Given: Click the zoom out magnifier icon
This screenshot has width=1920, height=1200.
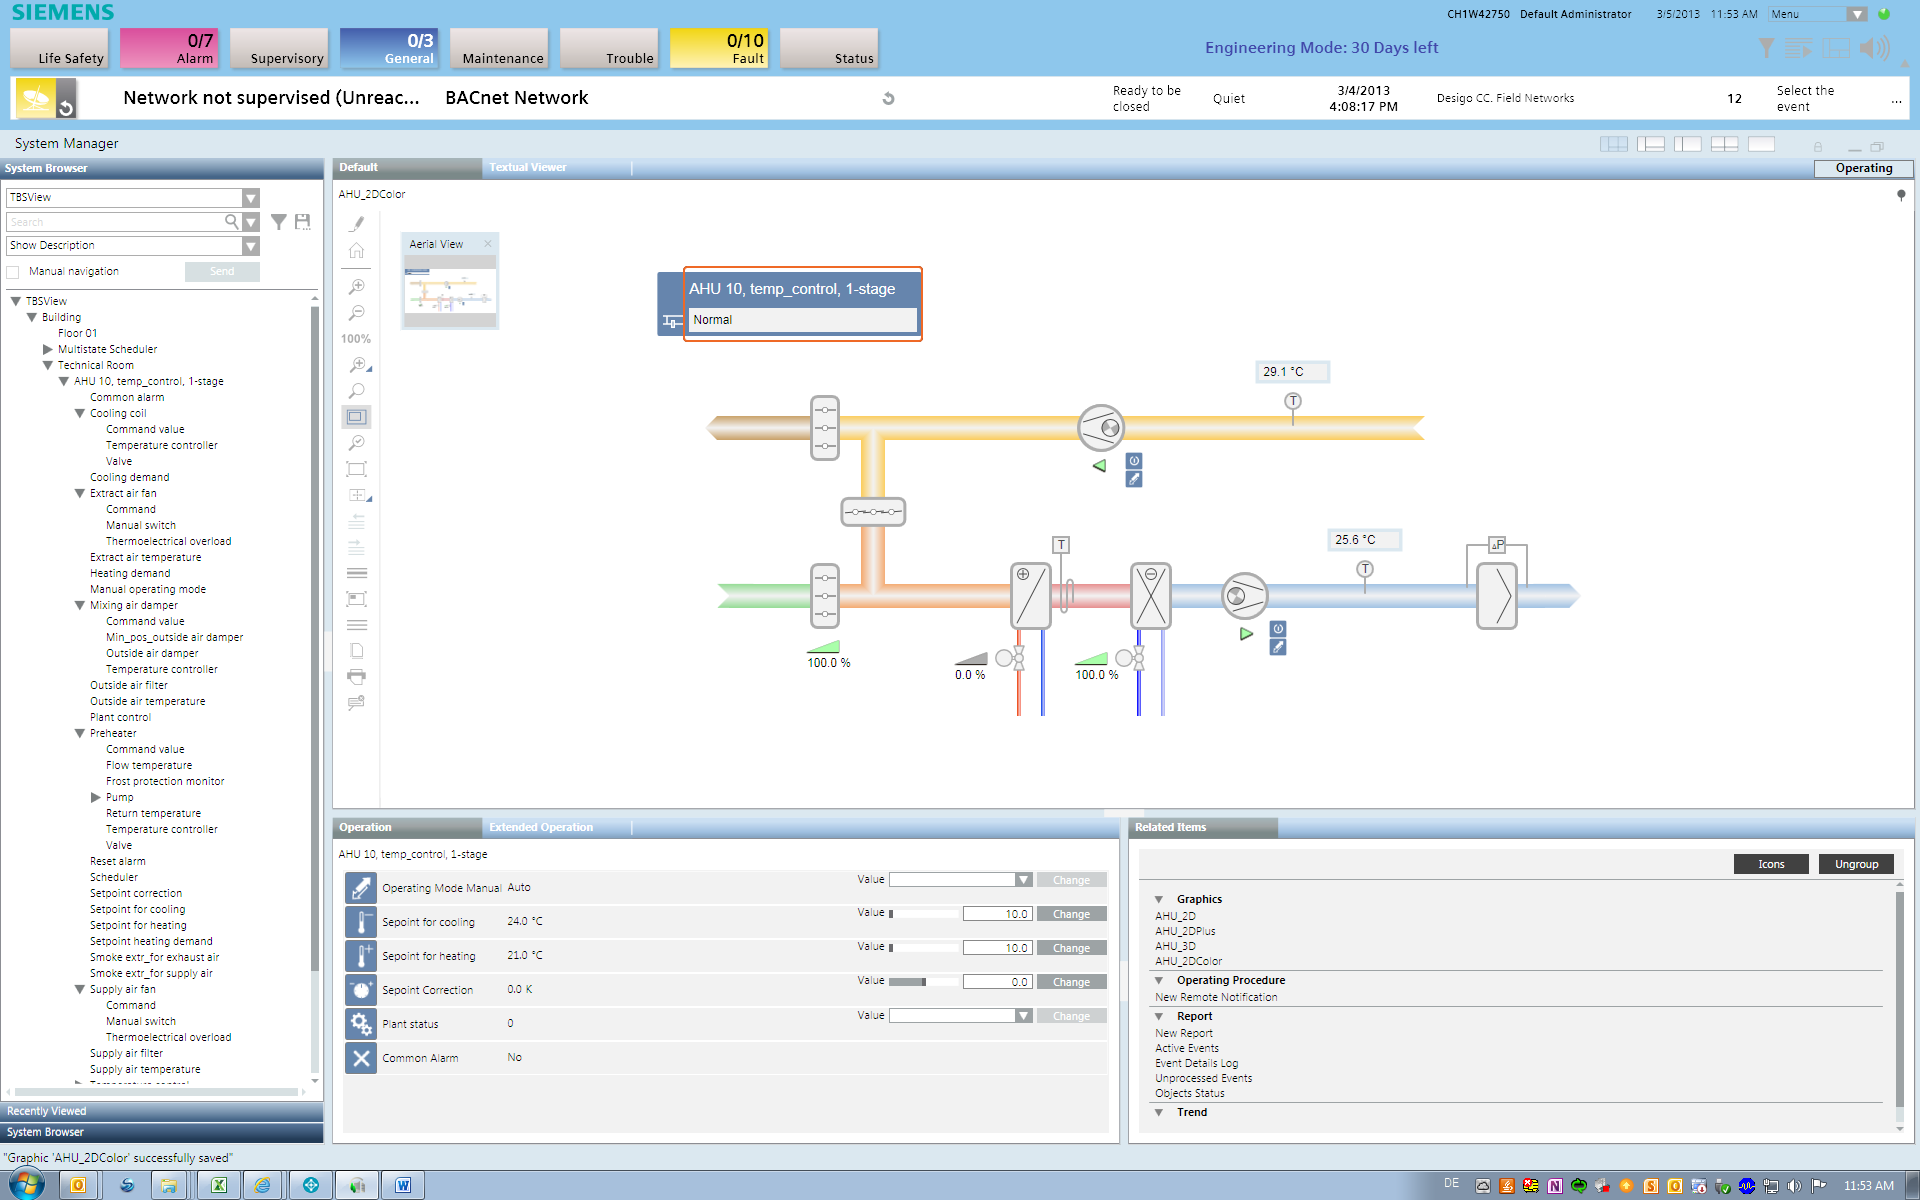Looking at the screenshot, I should click(x=356, y=313).
